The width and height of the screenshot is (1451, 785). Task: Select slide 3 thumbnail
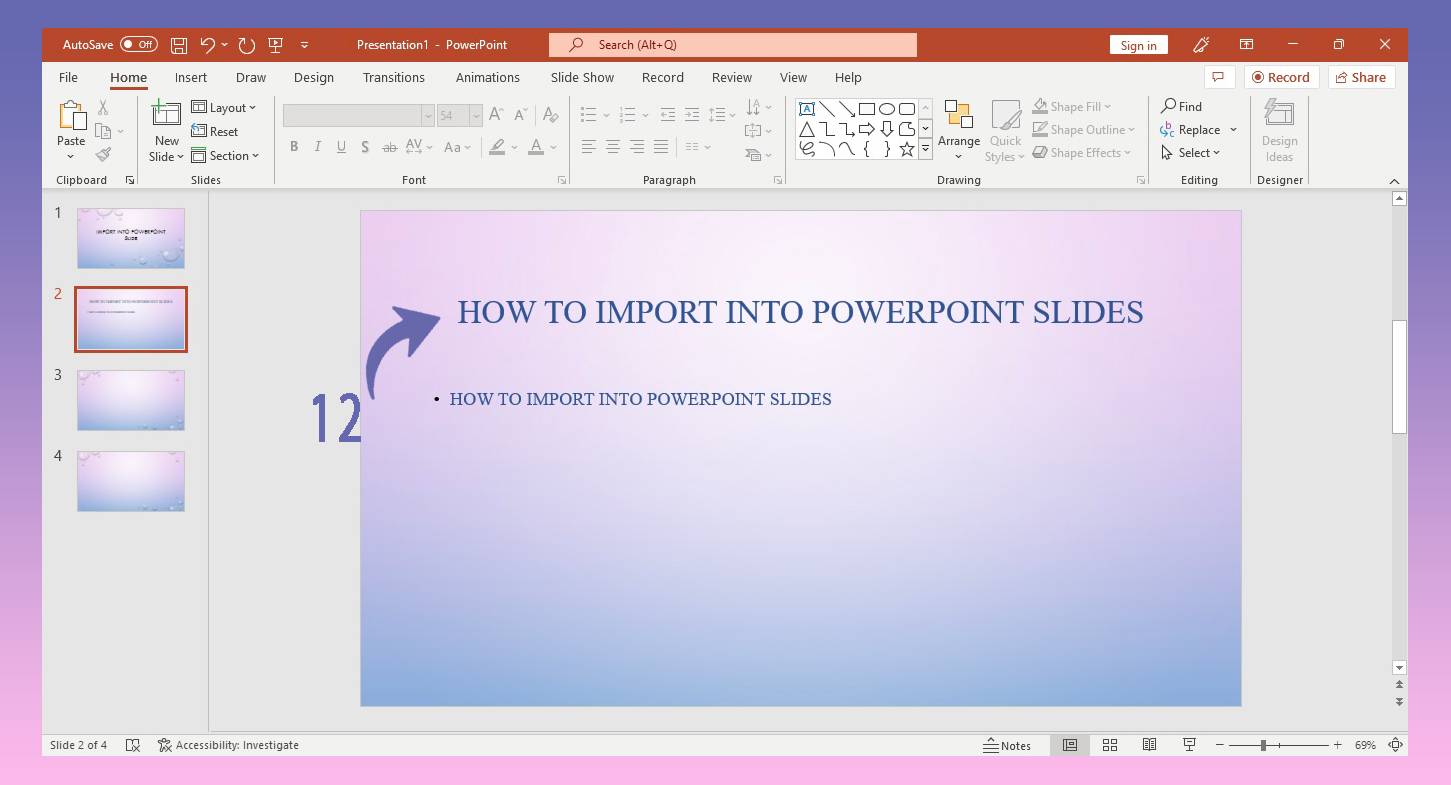pos(131,400)
